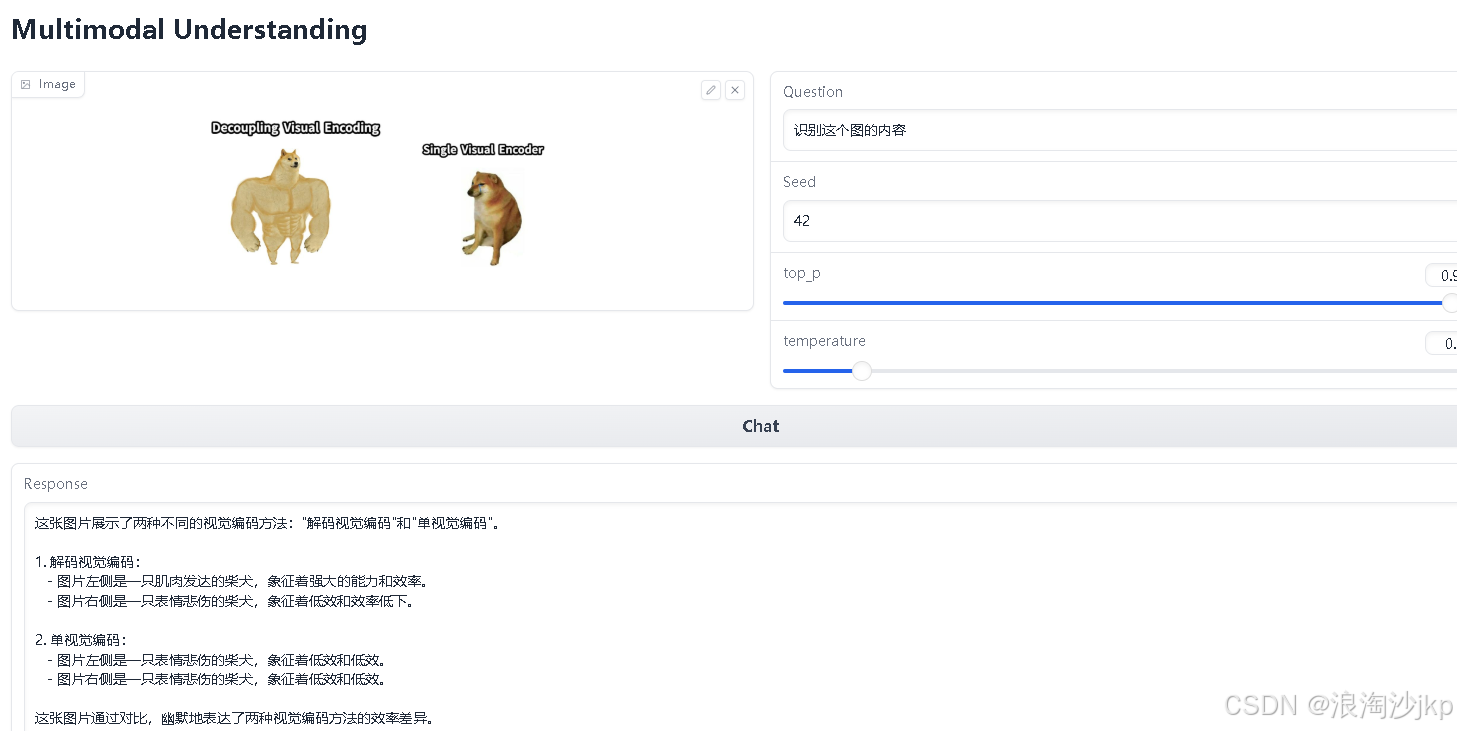This screenshot has width=1457, height=731.
Task: Click the Response text area
Action: [740, 617]
